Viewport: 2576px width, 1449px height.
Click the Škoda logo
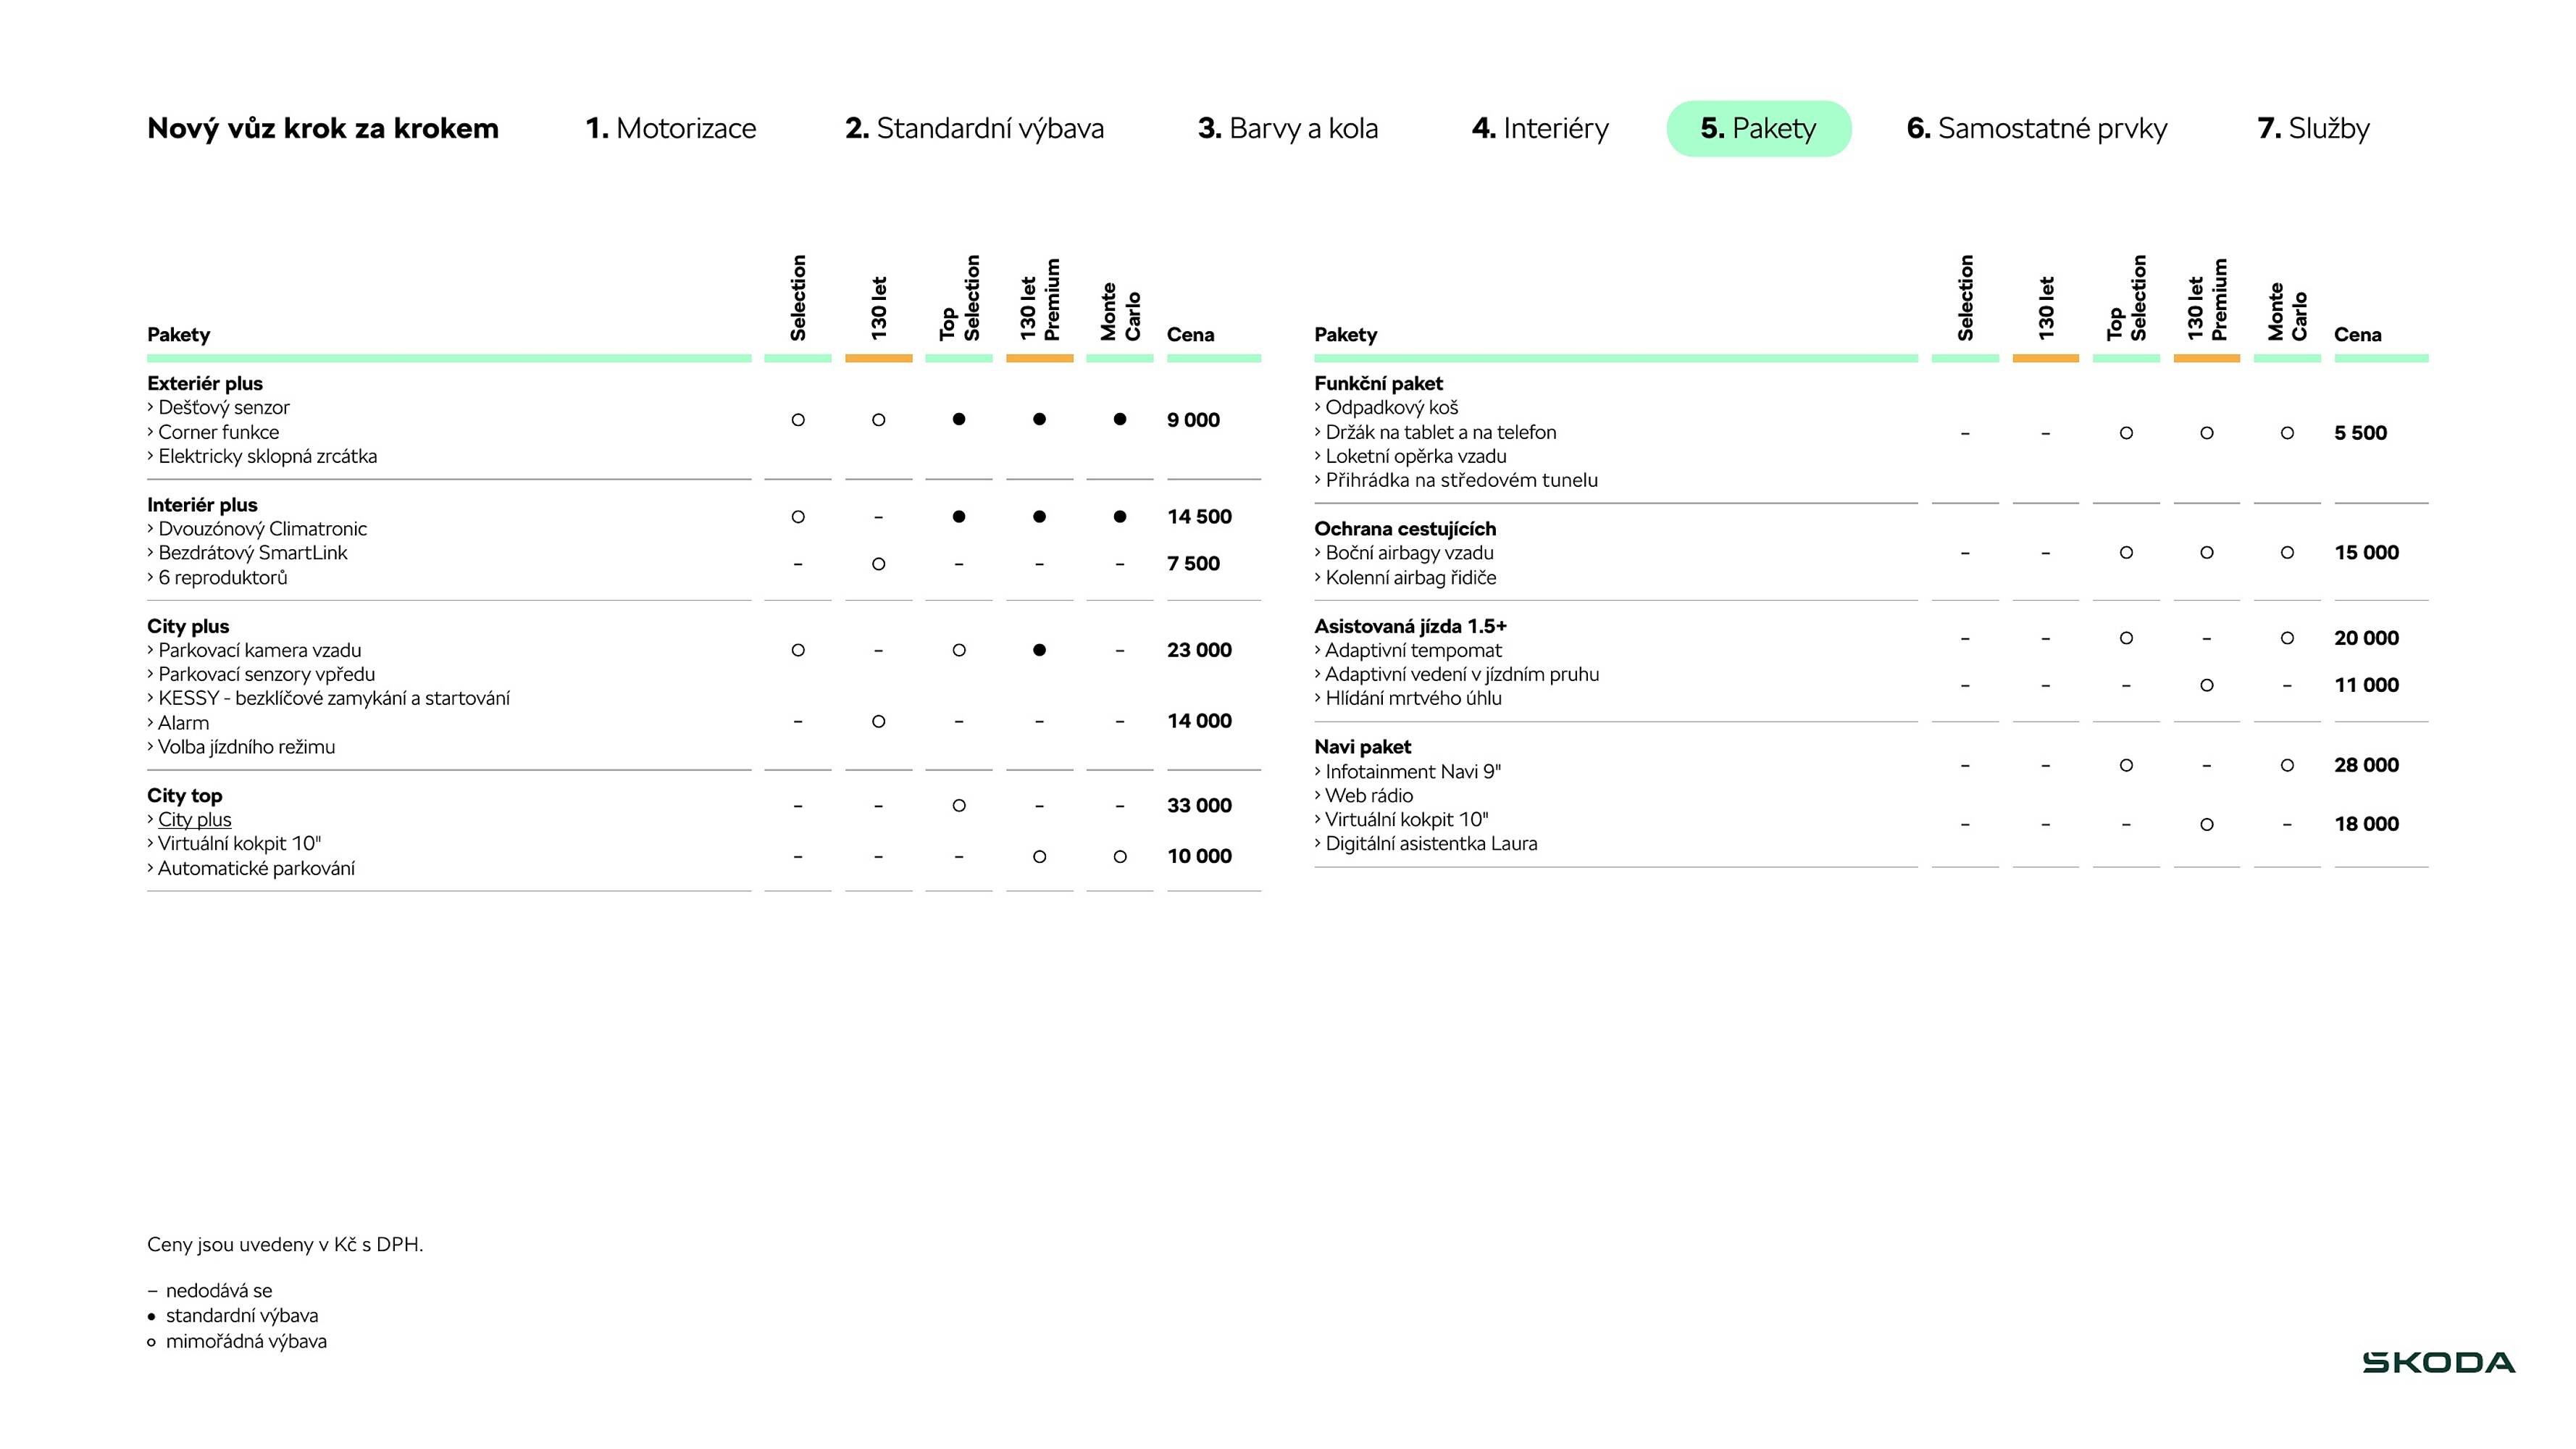coord(2438,1362)
